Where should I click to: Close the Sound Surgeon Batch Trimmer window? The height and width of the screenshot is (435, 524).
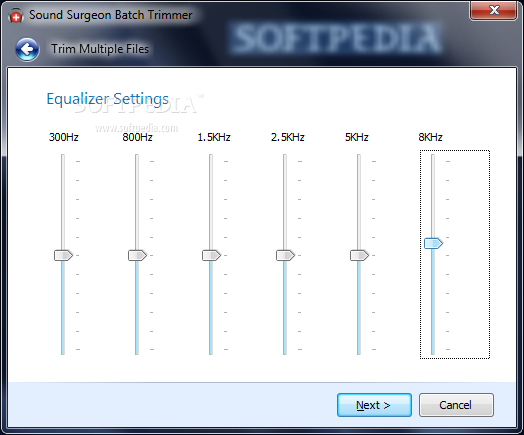pyautogui.click(x=494, y=10)
